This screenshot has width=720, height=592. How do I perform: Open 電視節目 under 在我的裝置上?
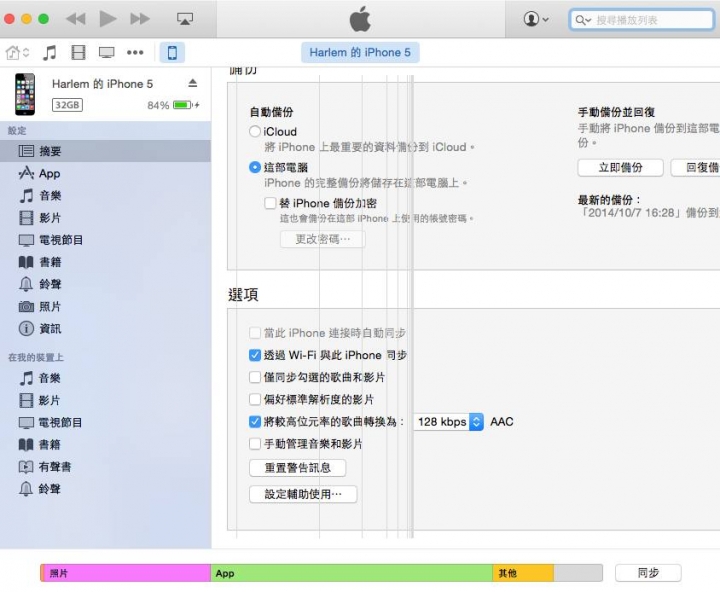(106, 423)
